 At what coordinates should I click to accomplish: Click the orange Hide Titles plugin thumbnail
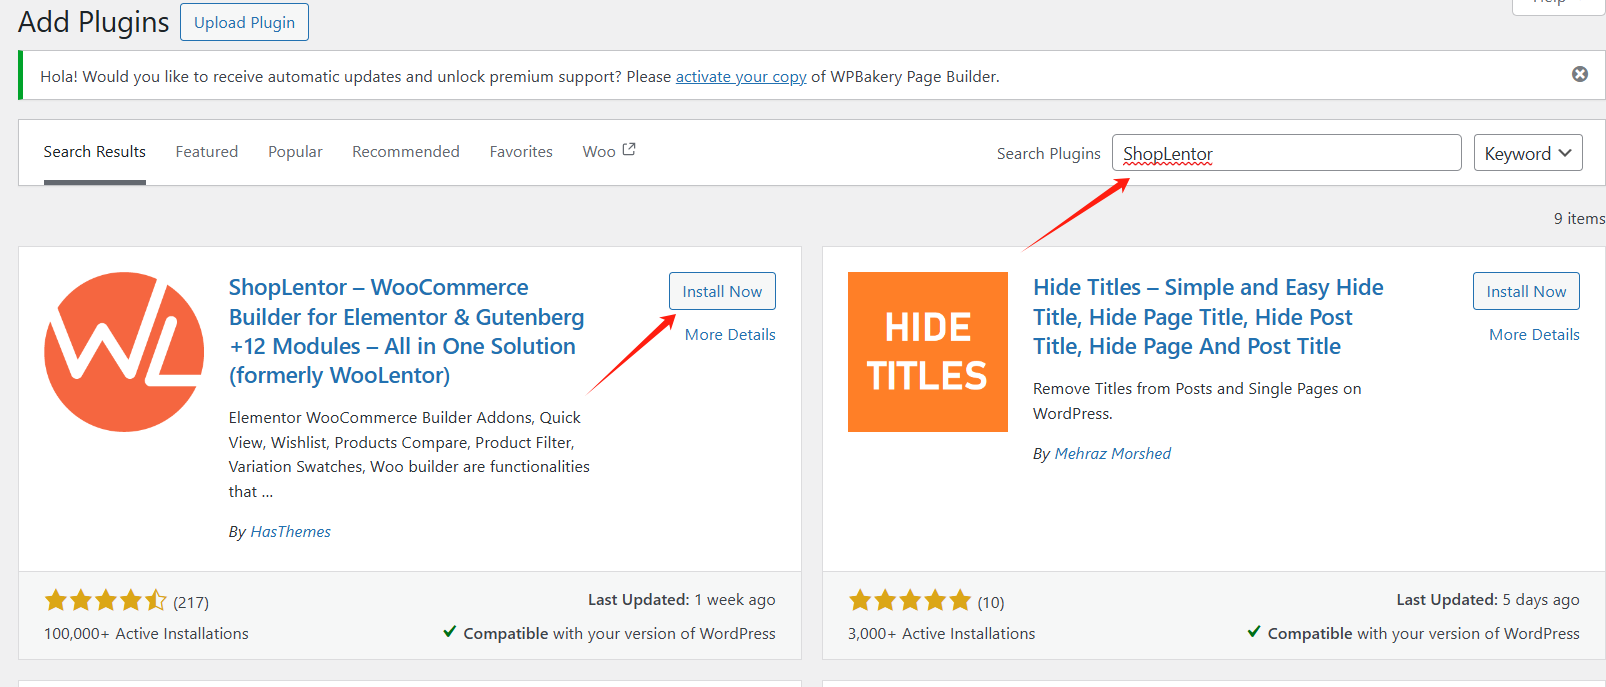click(927, 352)
